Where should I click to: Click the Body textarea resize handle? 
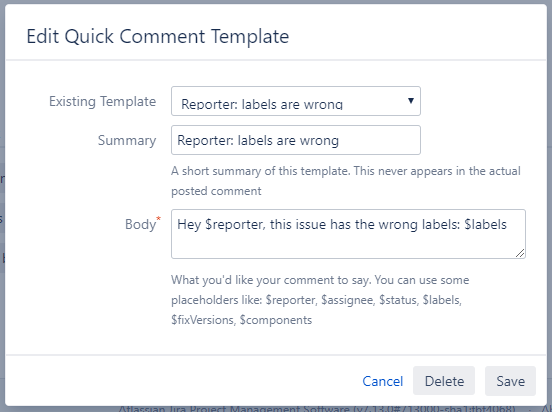pos(520,253)
